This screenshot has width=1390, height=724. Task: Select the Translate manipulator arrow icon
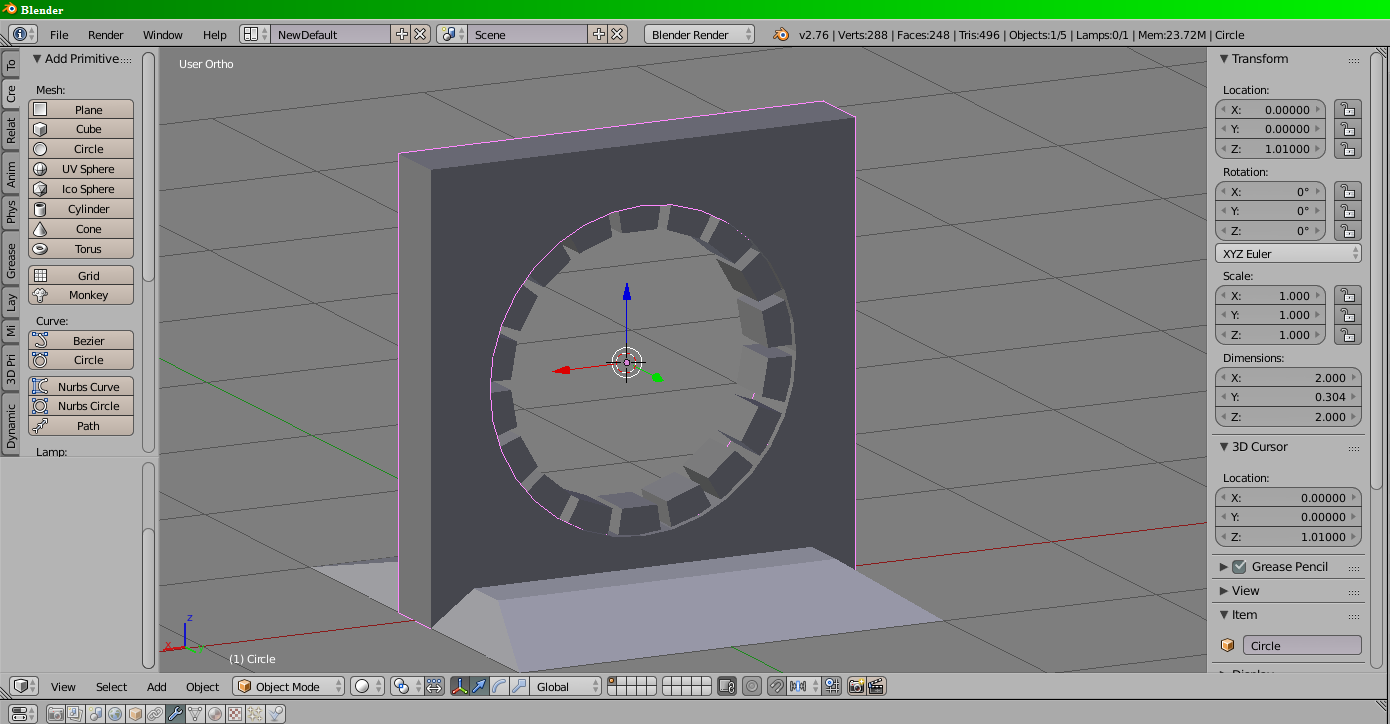479,686
